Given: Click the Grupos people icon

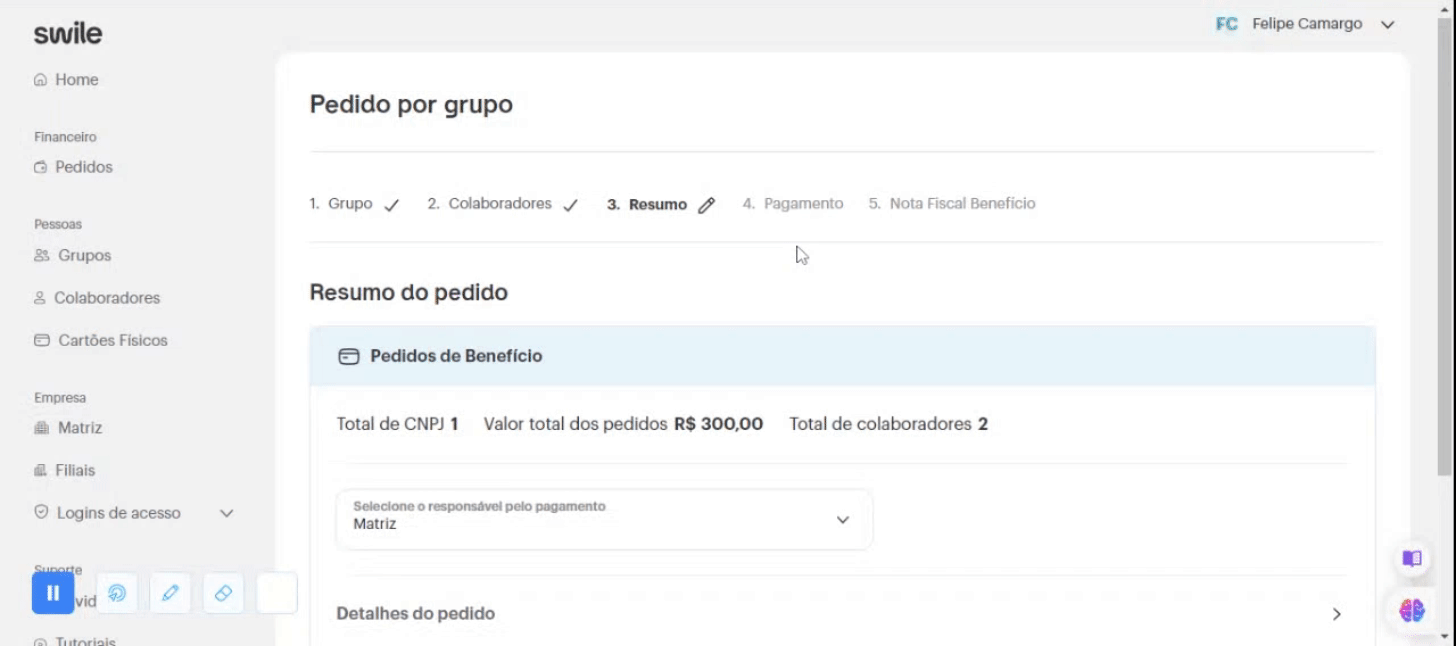Looking at the screenshot, I should tap(41, 255).
